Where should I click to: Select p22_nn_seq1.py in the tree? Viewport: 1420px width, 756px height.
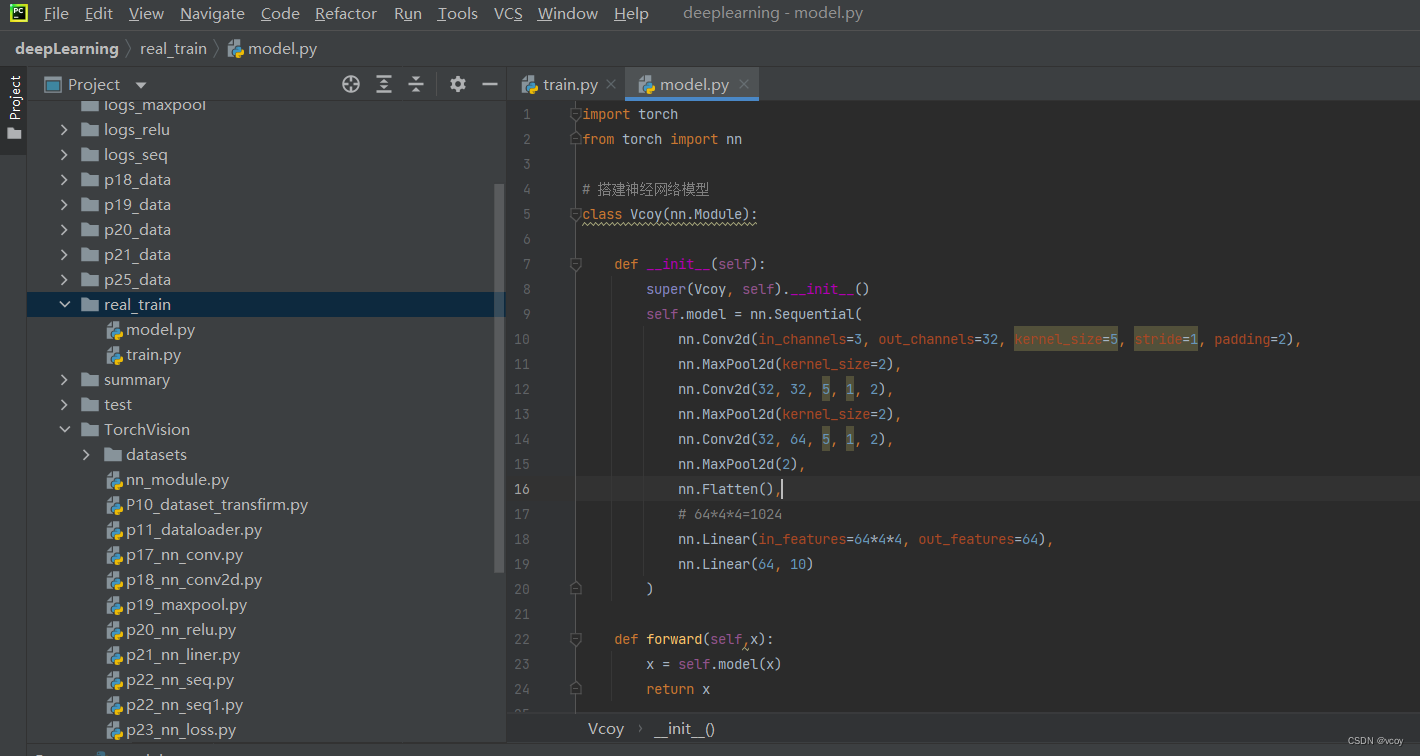point(184,705)
